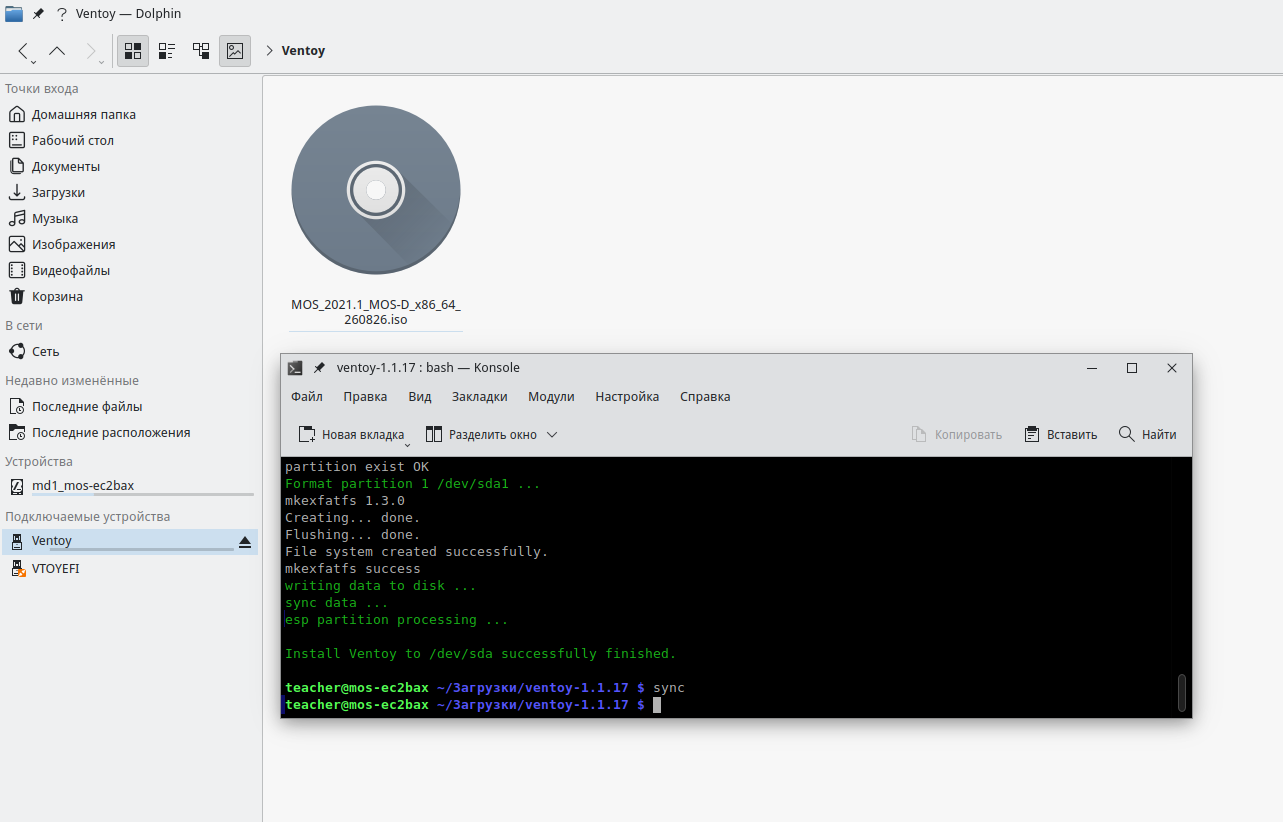Eject the Ventoy device
This screenshot has width=1283, height=822.
(x=245, y=542)
